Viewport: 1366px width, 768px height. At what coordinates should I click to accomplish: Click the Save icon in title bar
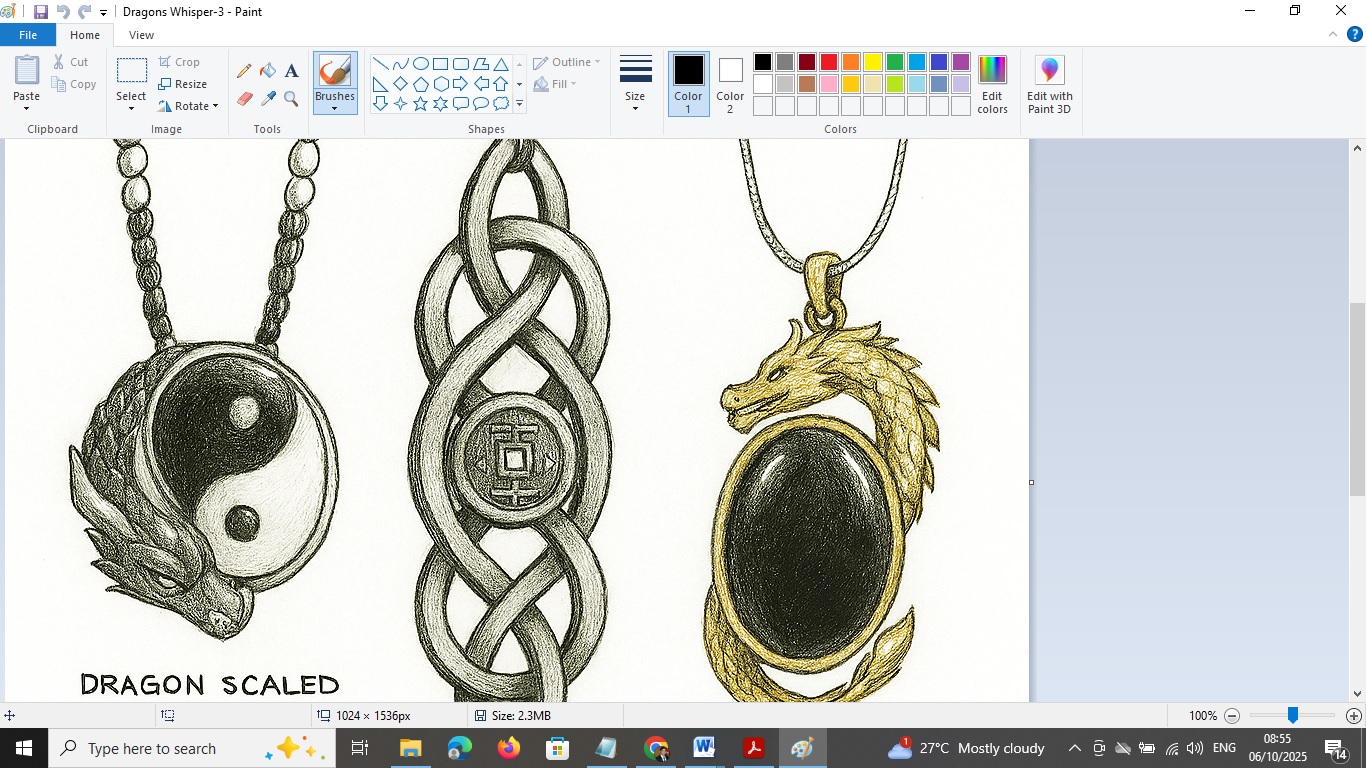41,12
